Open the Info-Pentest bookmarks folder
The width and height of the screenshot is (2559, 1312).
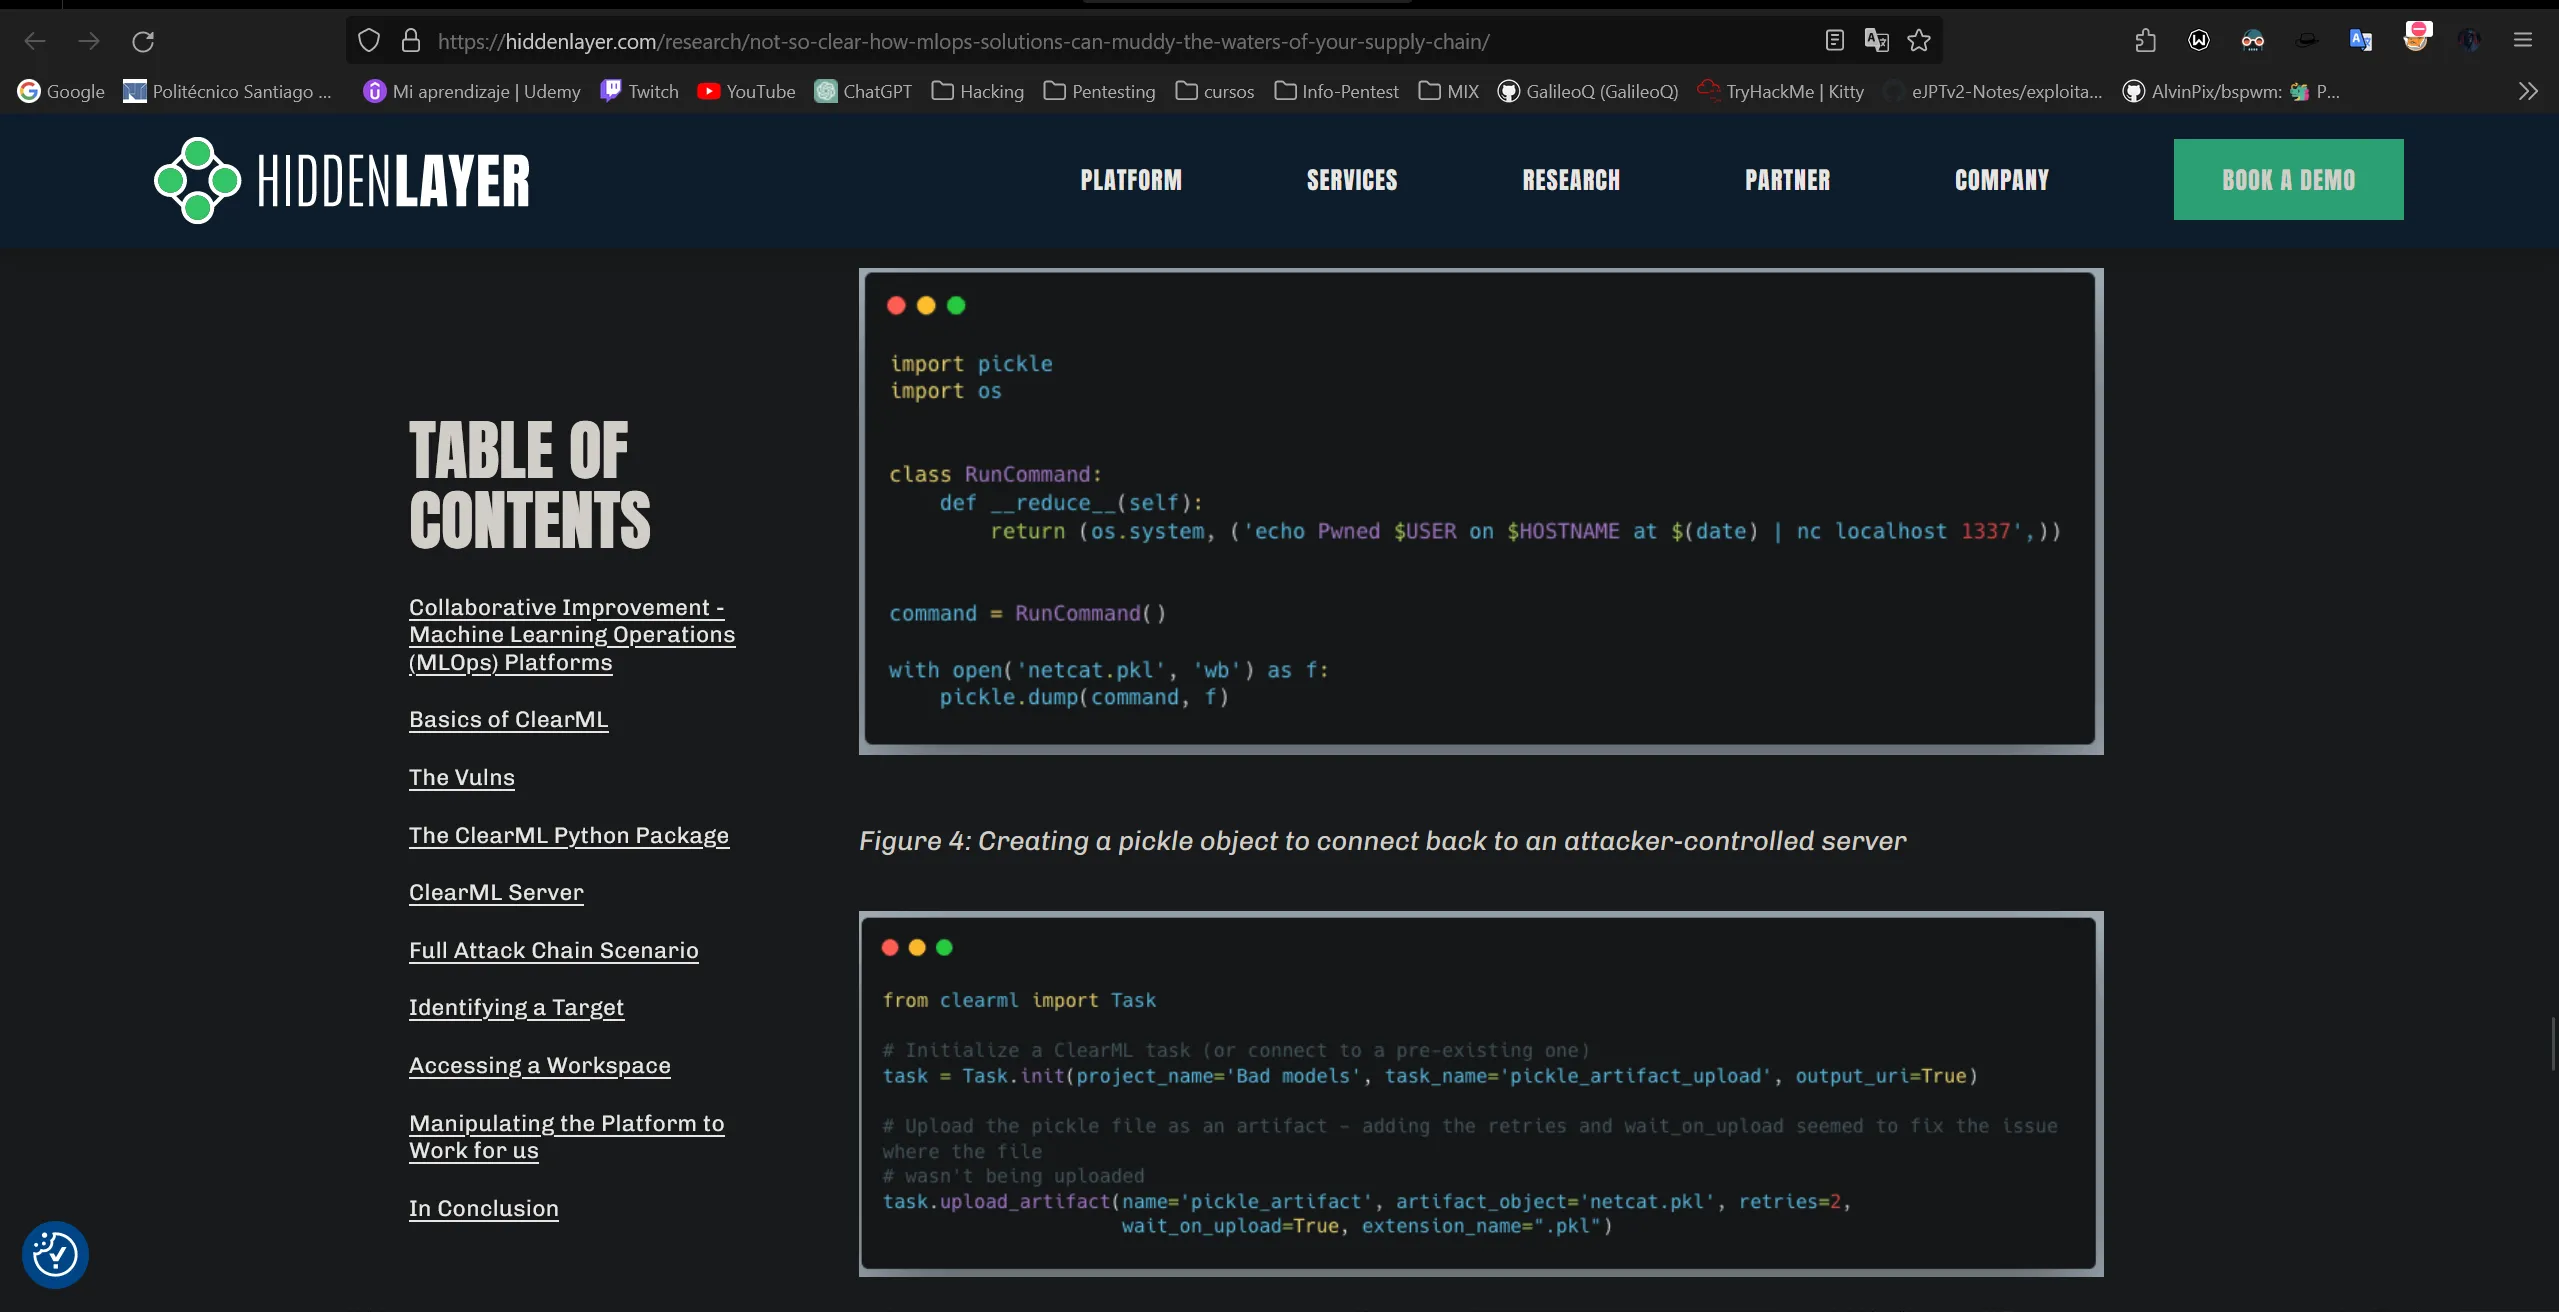pos(1337,92)
